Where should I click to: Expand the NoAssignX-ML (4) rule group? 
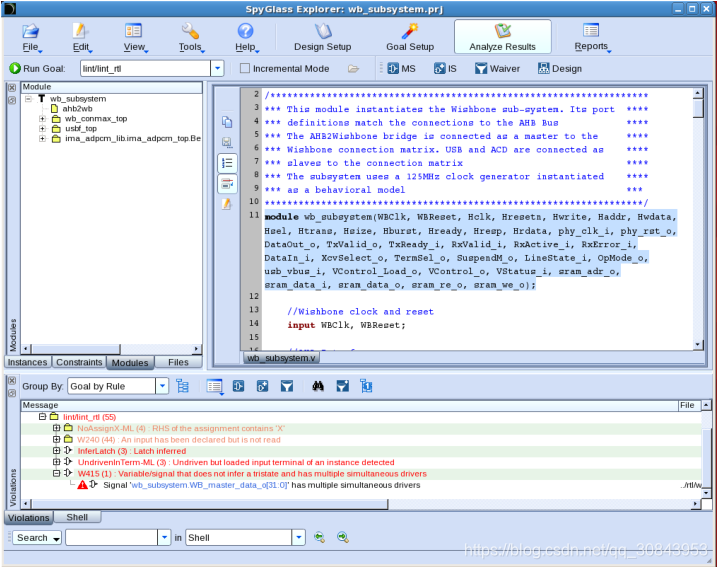(56, 428)
